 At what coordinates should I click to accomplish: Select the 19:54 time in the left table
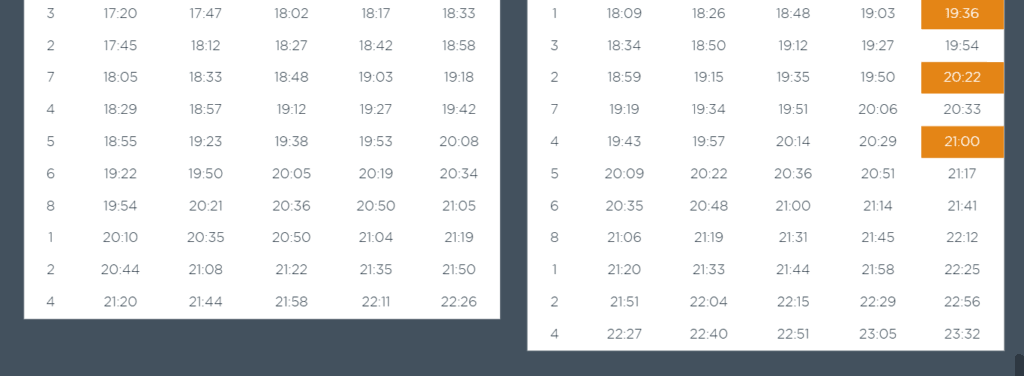tap(120, 206)
